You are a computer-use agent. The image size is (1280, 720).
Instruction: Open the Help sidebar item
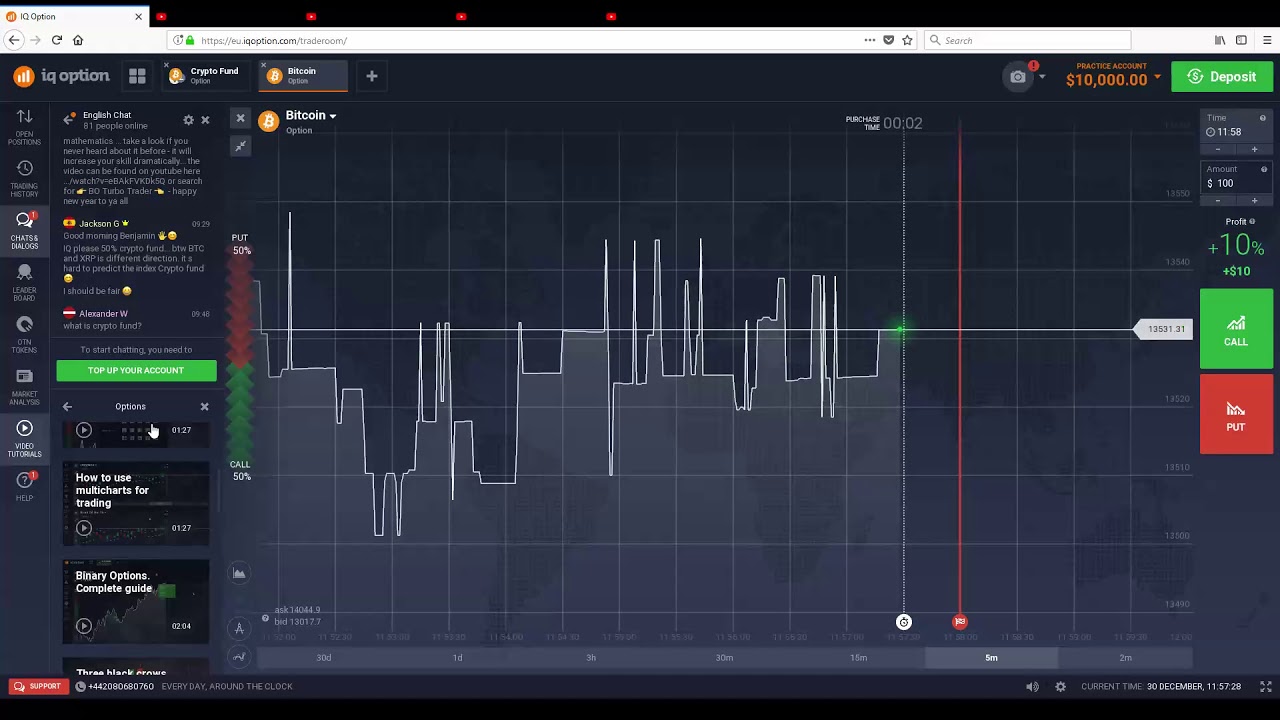point(24,486)
